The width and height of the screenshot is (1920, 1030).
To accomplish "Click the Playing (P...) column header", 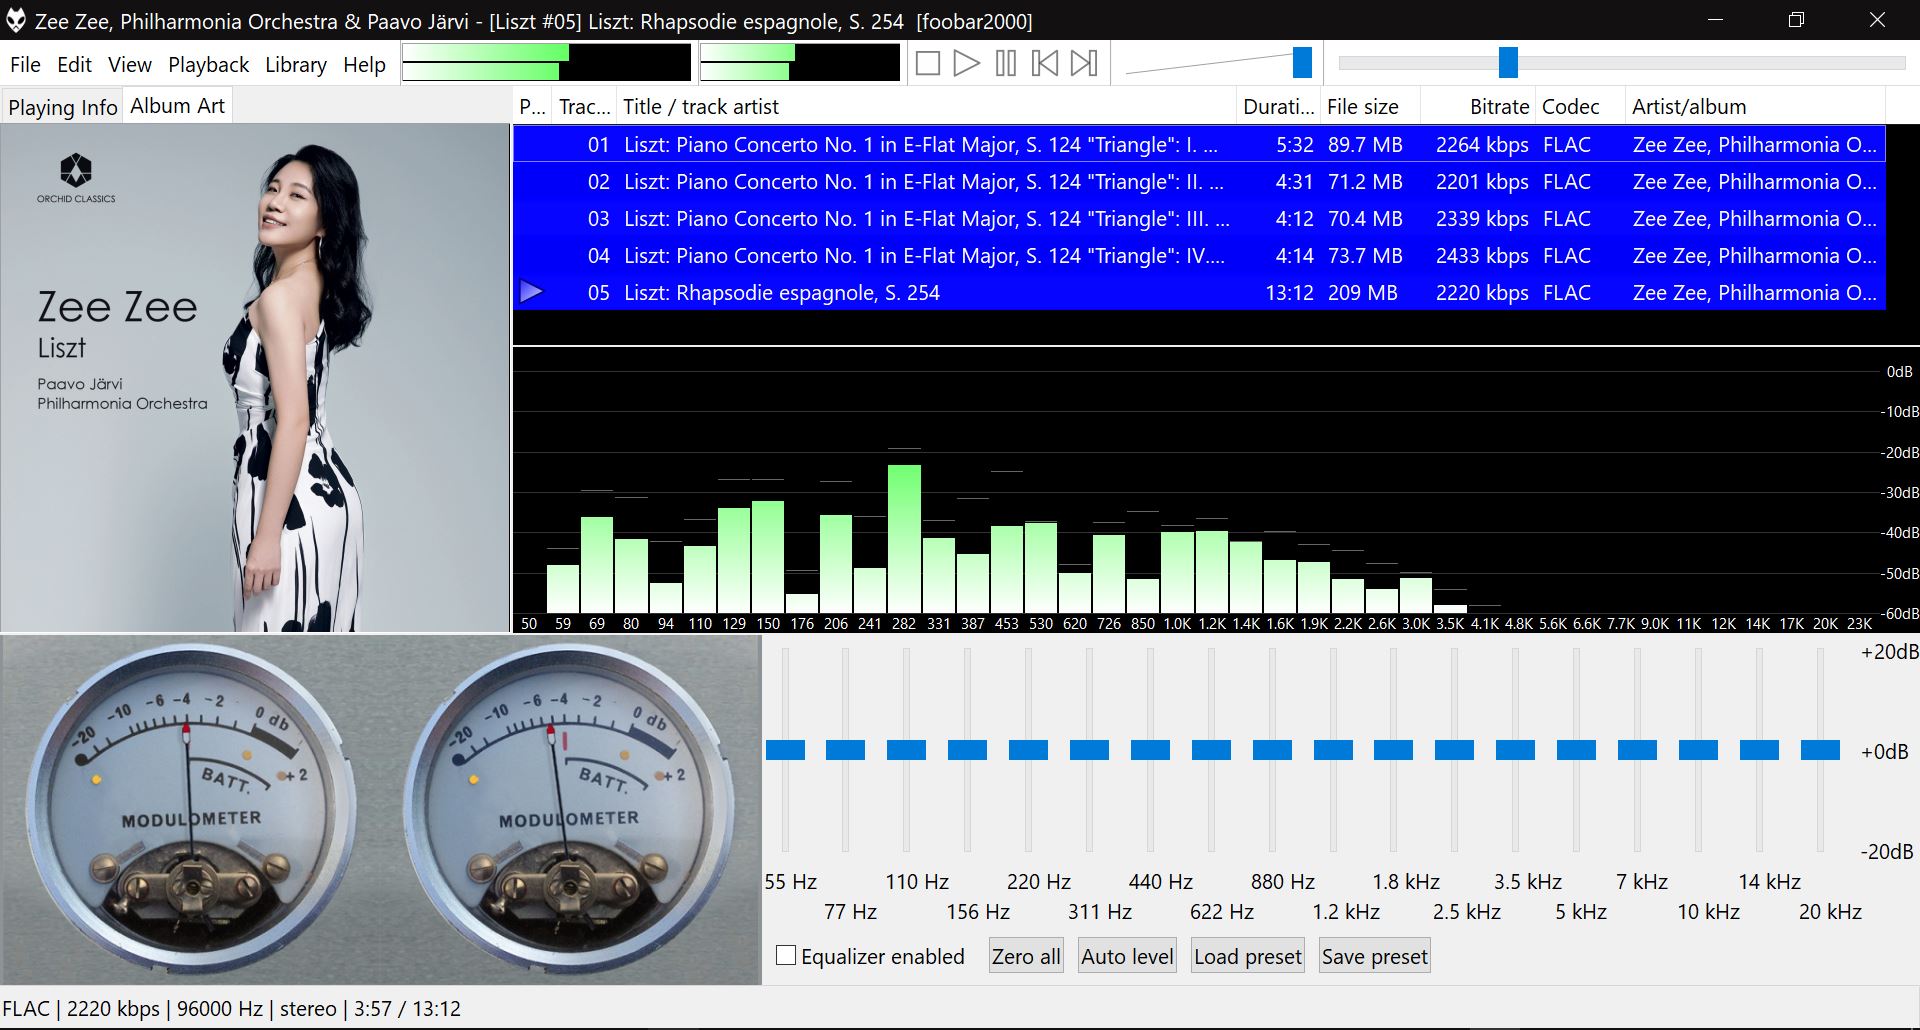I will pyautogui.click(x=532, y=107).
